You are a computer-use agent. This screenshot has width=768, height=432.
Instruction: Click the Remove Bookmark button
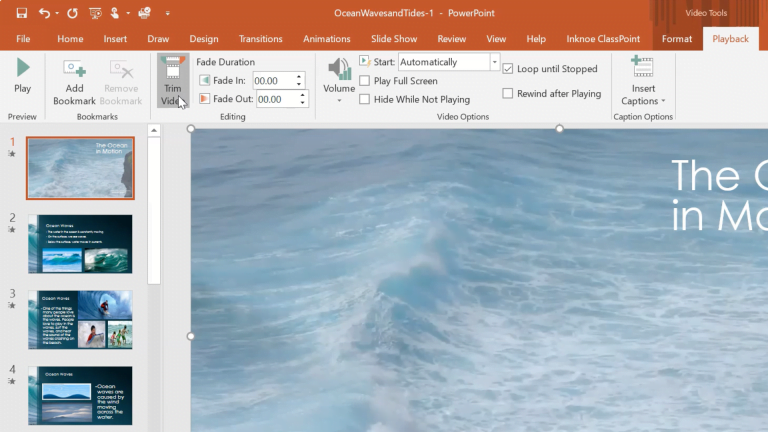[121, 82]
